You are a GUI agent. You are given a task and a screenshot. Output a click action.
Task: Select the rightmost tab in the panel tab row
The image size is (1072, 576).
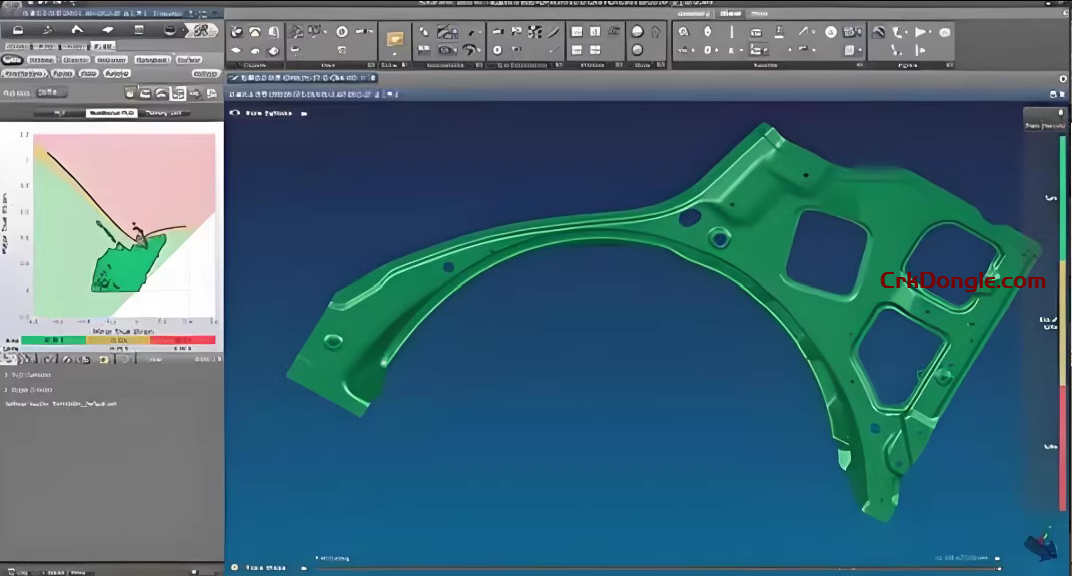point(159,111)
